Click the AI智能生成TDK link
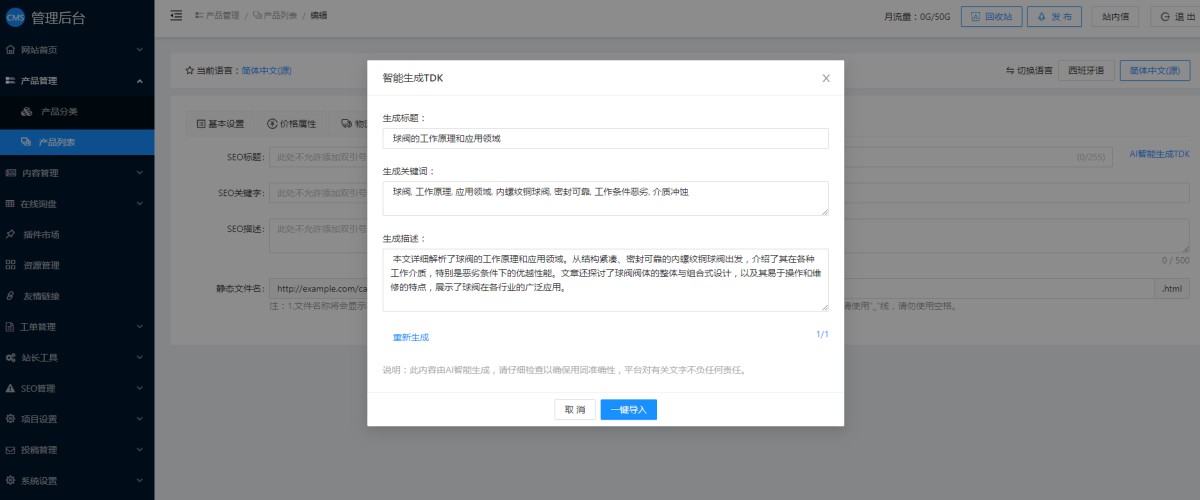1200x500 pixels. click(1159, 155)
